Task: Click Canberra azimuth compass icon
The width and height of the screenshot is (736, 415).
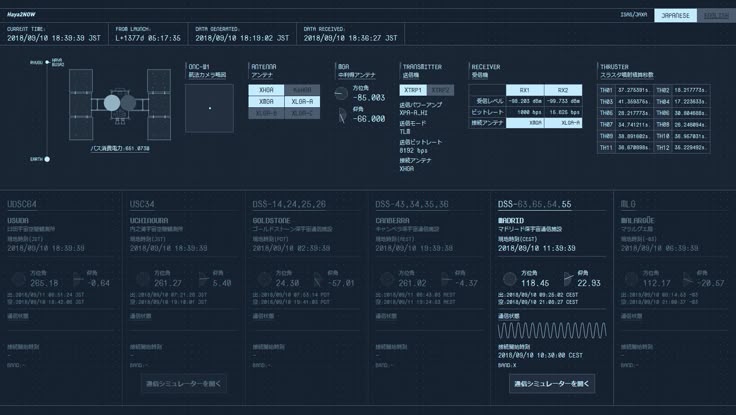Action: [387, 279]
